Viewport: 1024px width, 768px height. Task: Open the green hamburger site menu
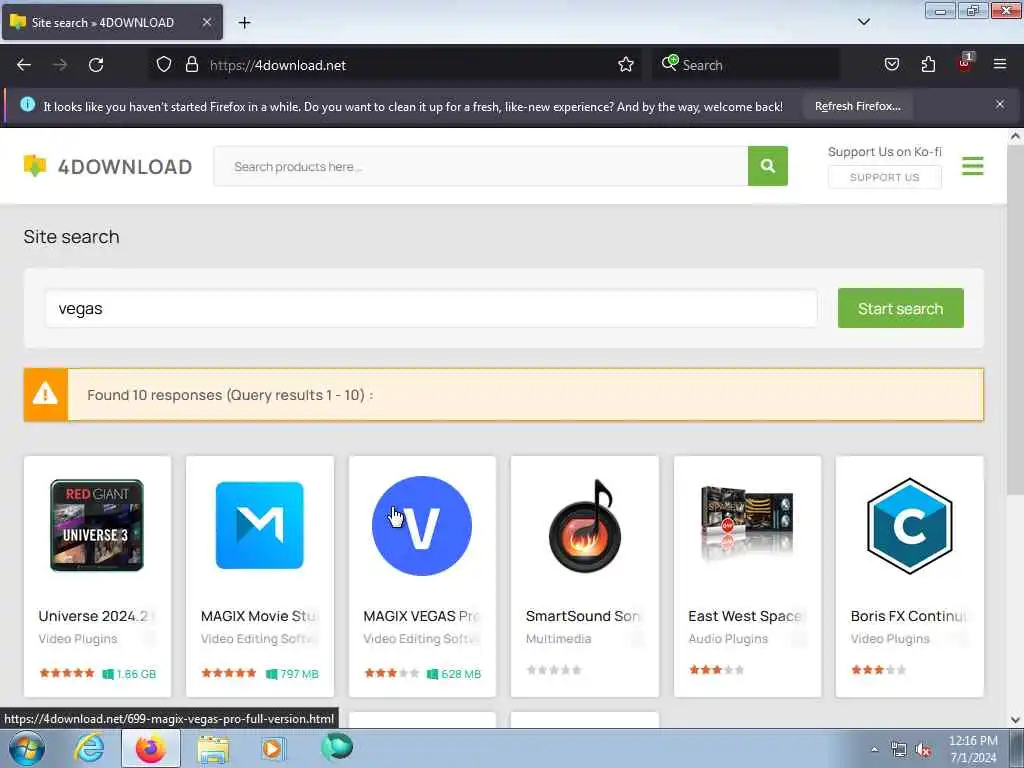(x=972, y=166)
